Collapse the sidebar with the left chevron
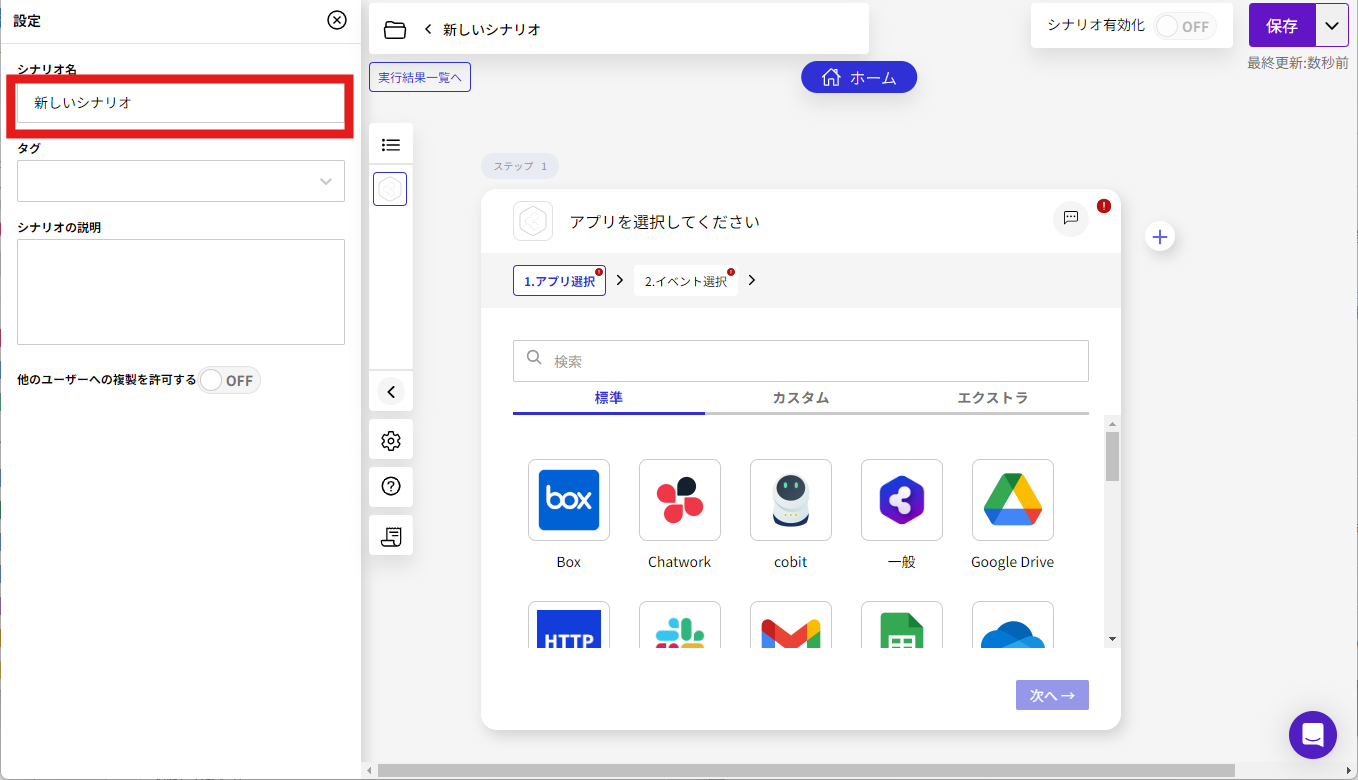This screenshot has height=780, width=1358. 391,392
